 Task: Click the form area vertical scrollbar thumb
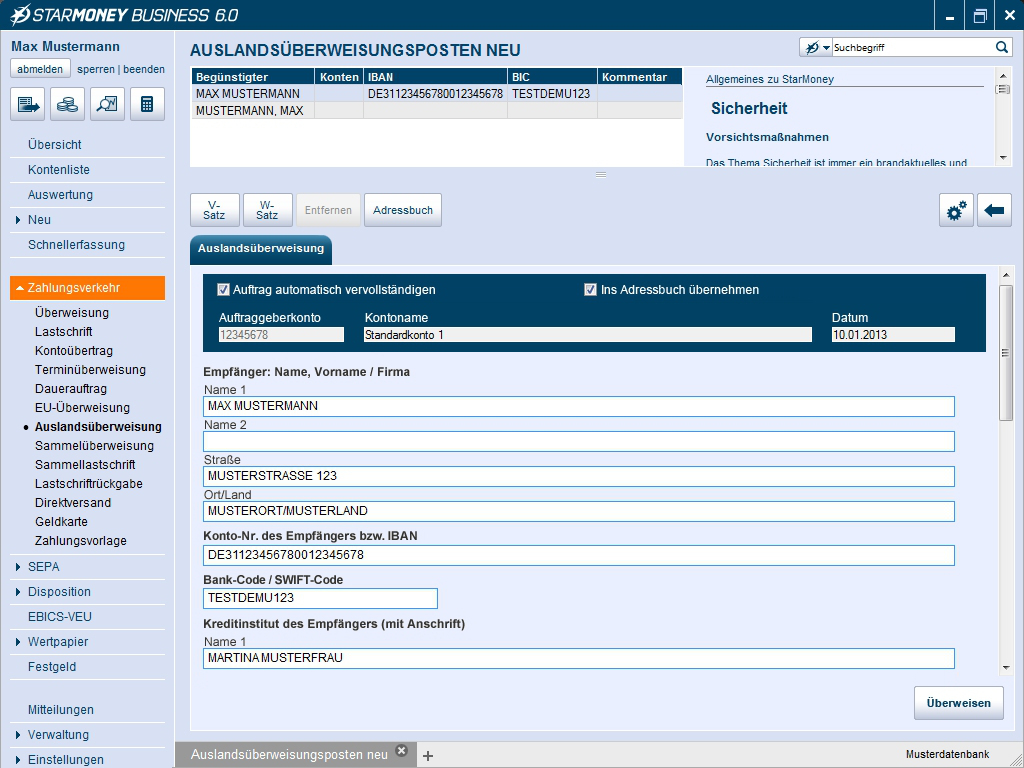[x=1006, y=353]
